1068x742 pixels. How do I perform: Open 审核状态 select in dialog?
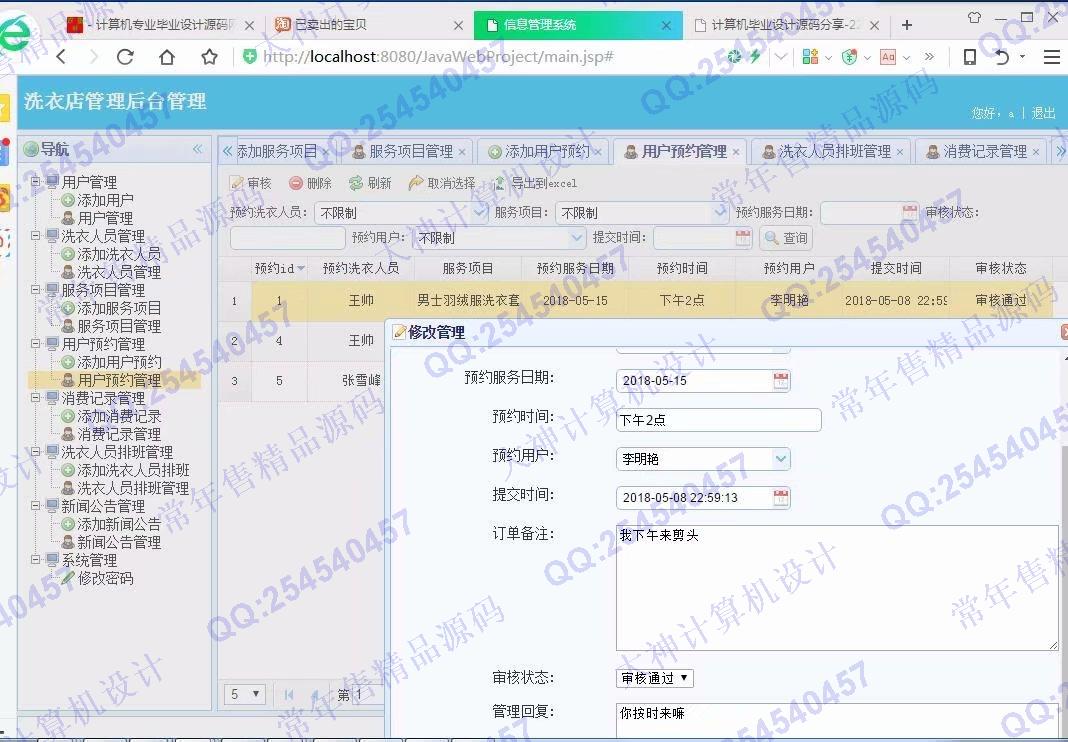(655, 678)
